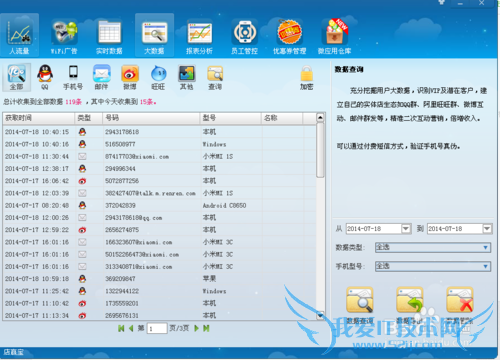Close the application window

(x=481, y=3)
